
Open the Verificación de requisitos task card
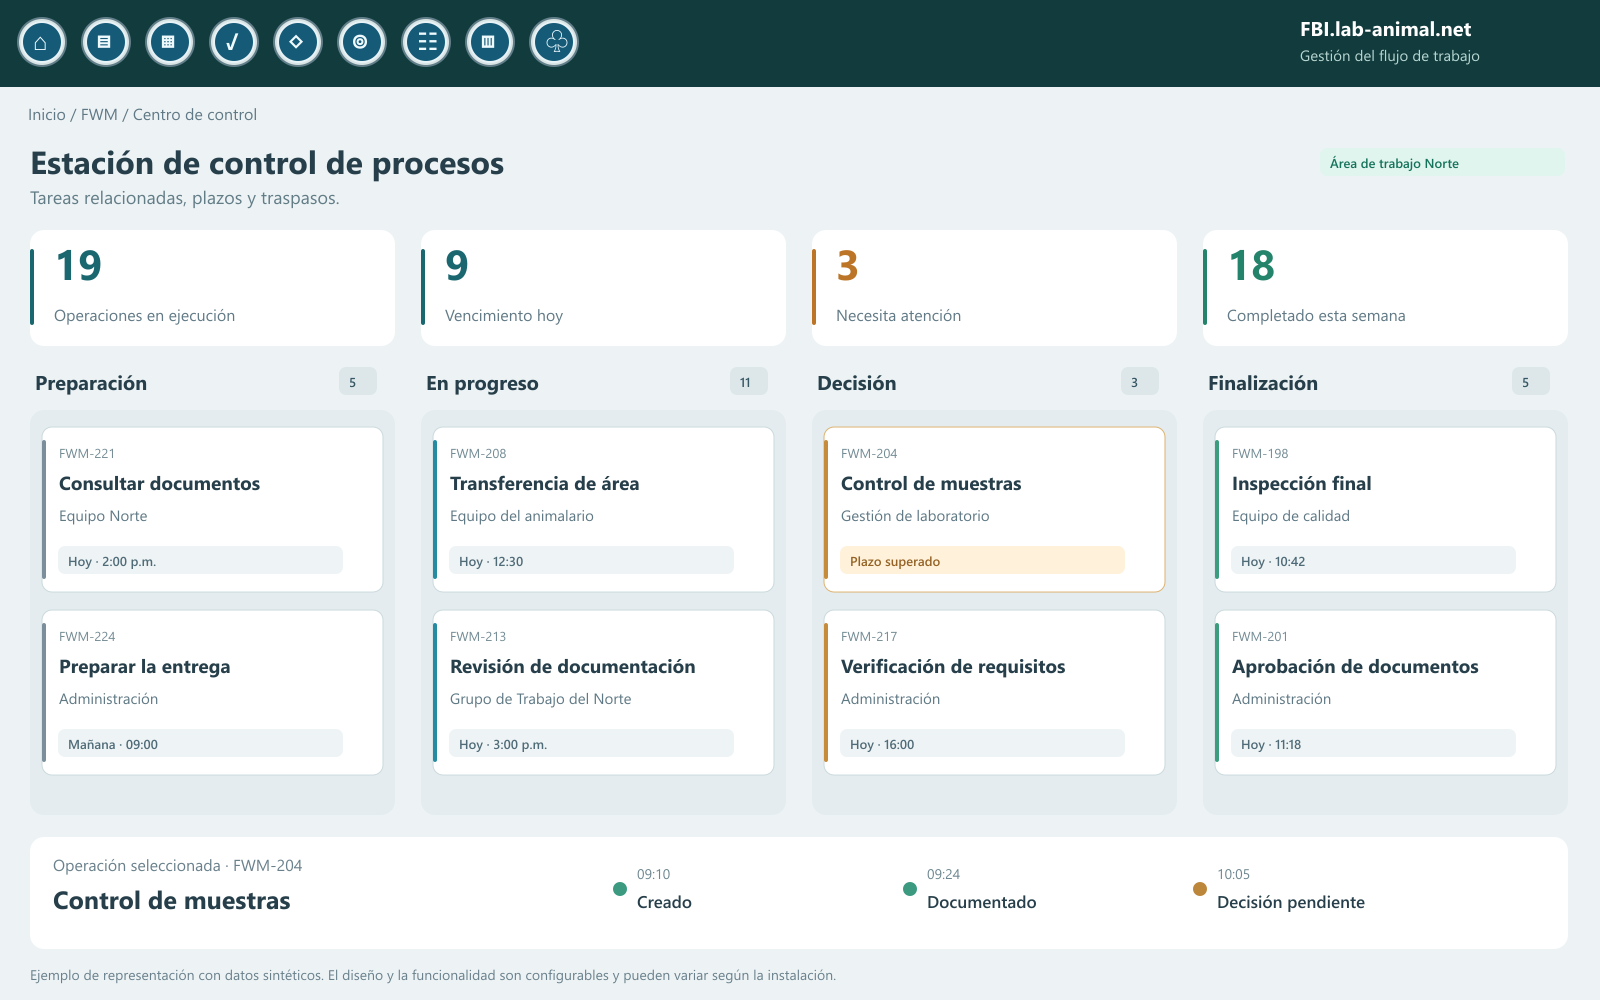click(994, 693)
